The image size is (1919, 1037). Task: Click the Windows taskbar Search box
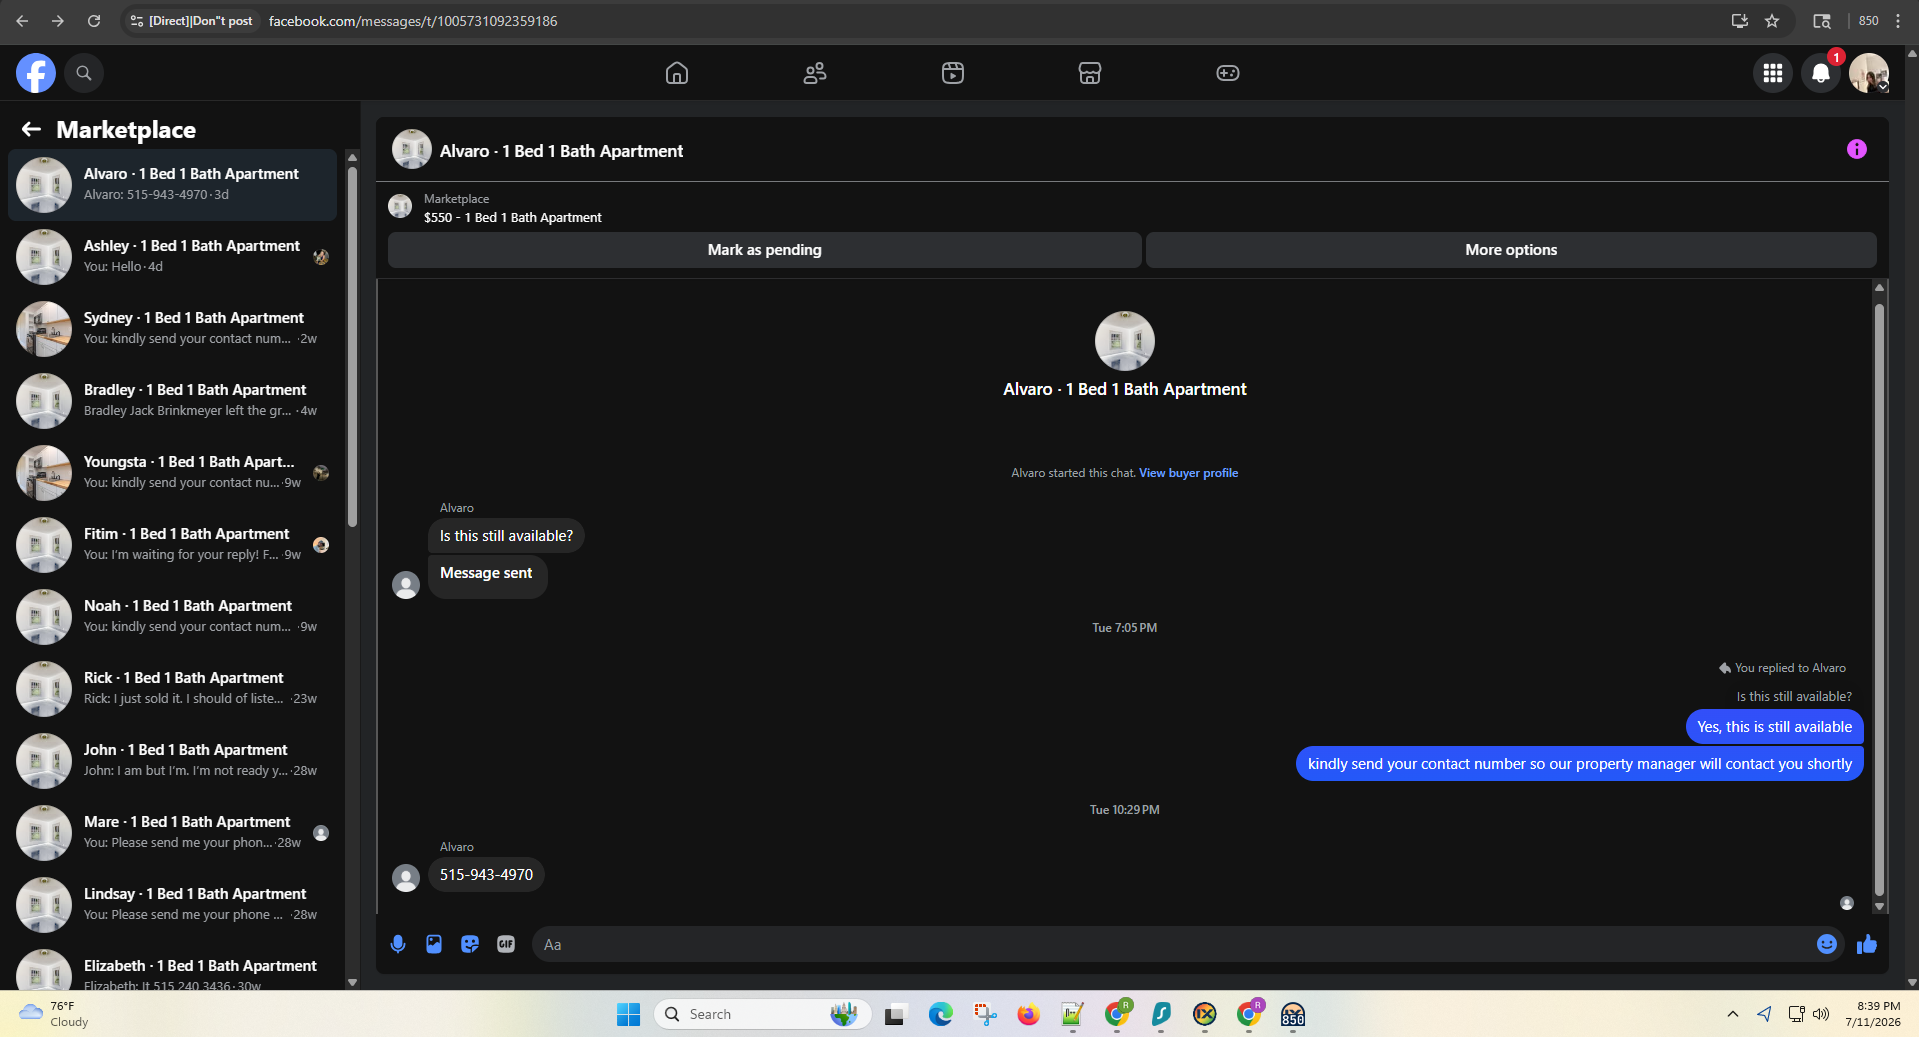[763, 1014]
